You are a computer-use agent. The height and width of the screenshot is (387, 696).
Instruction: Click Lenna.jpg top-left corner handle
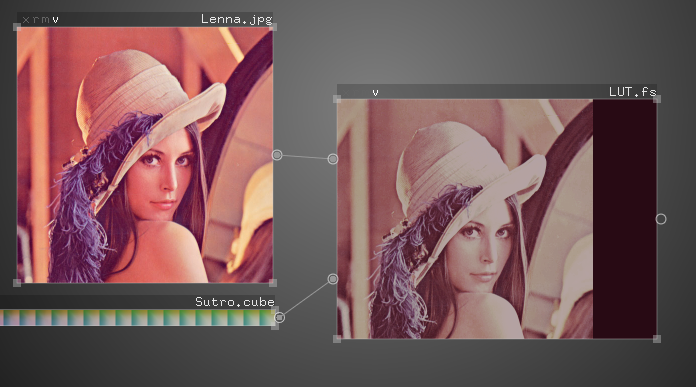click(x=17, y=27)
